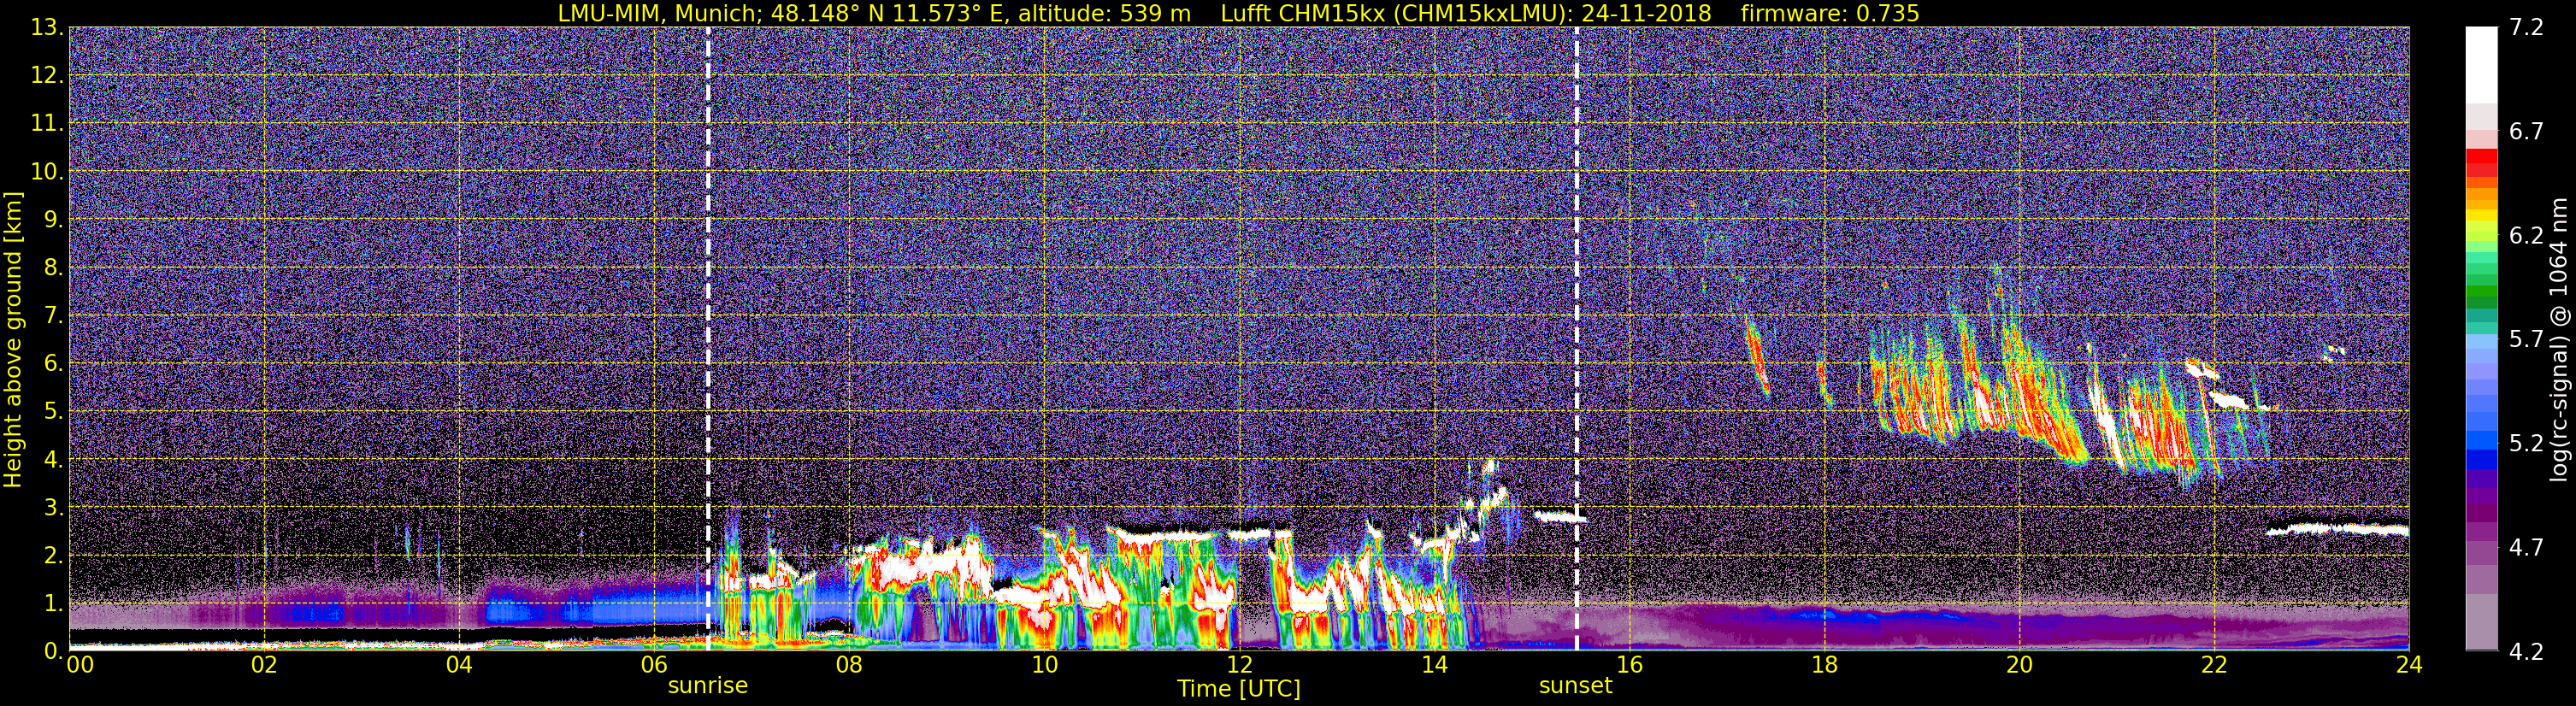Screen dimensions: 2576x706
Task: Click the 7 km height tick label
Action: point(52,315)
